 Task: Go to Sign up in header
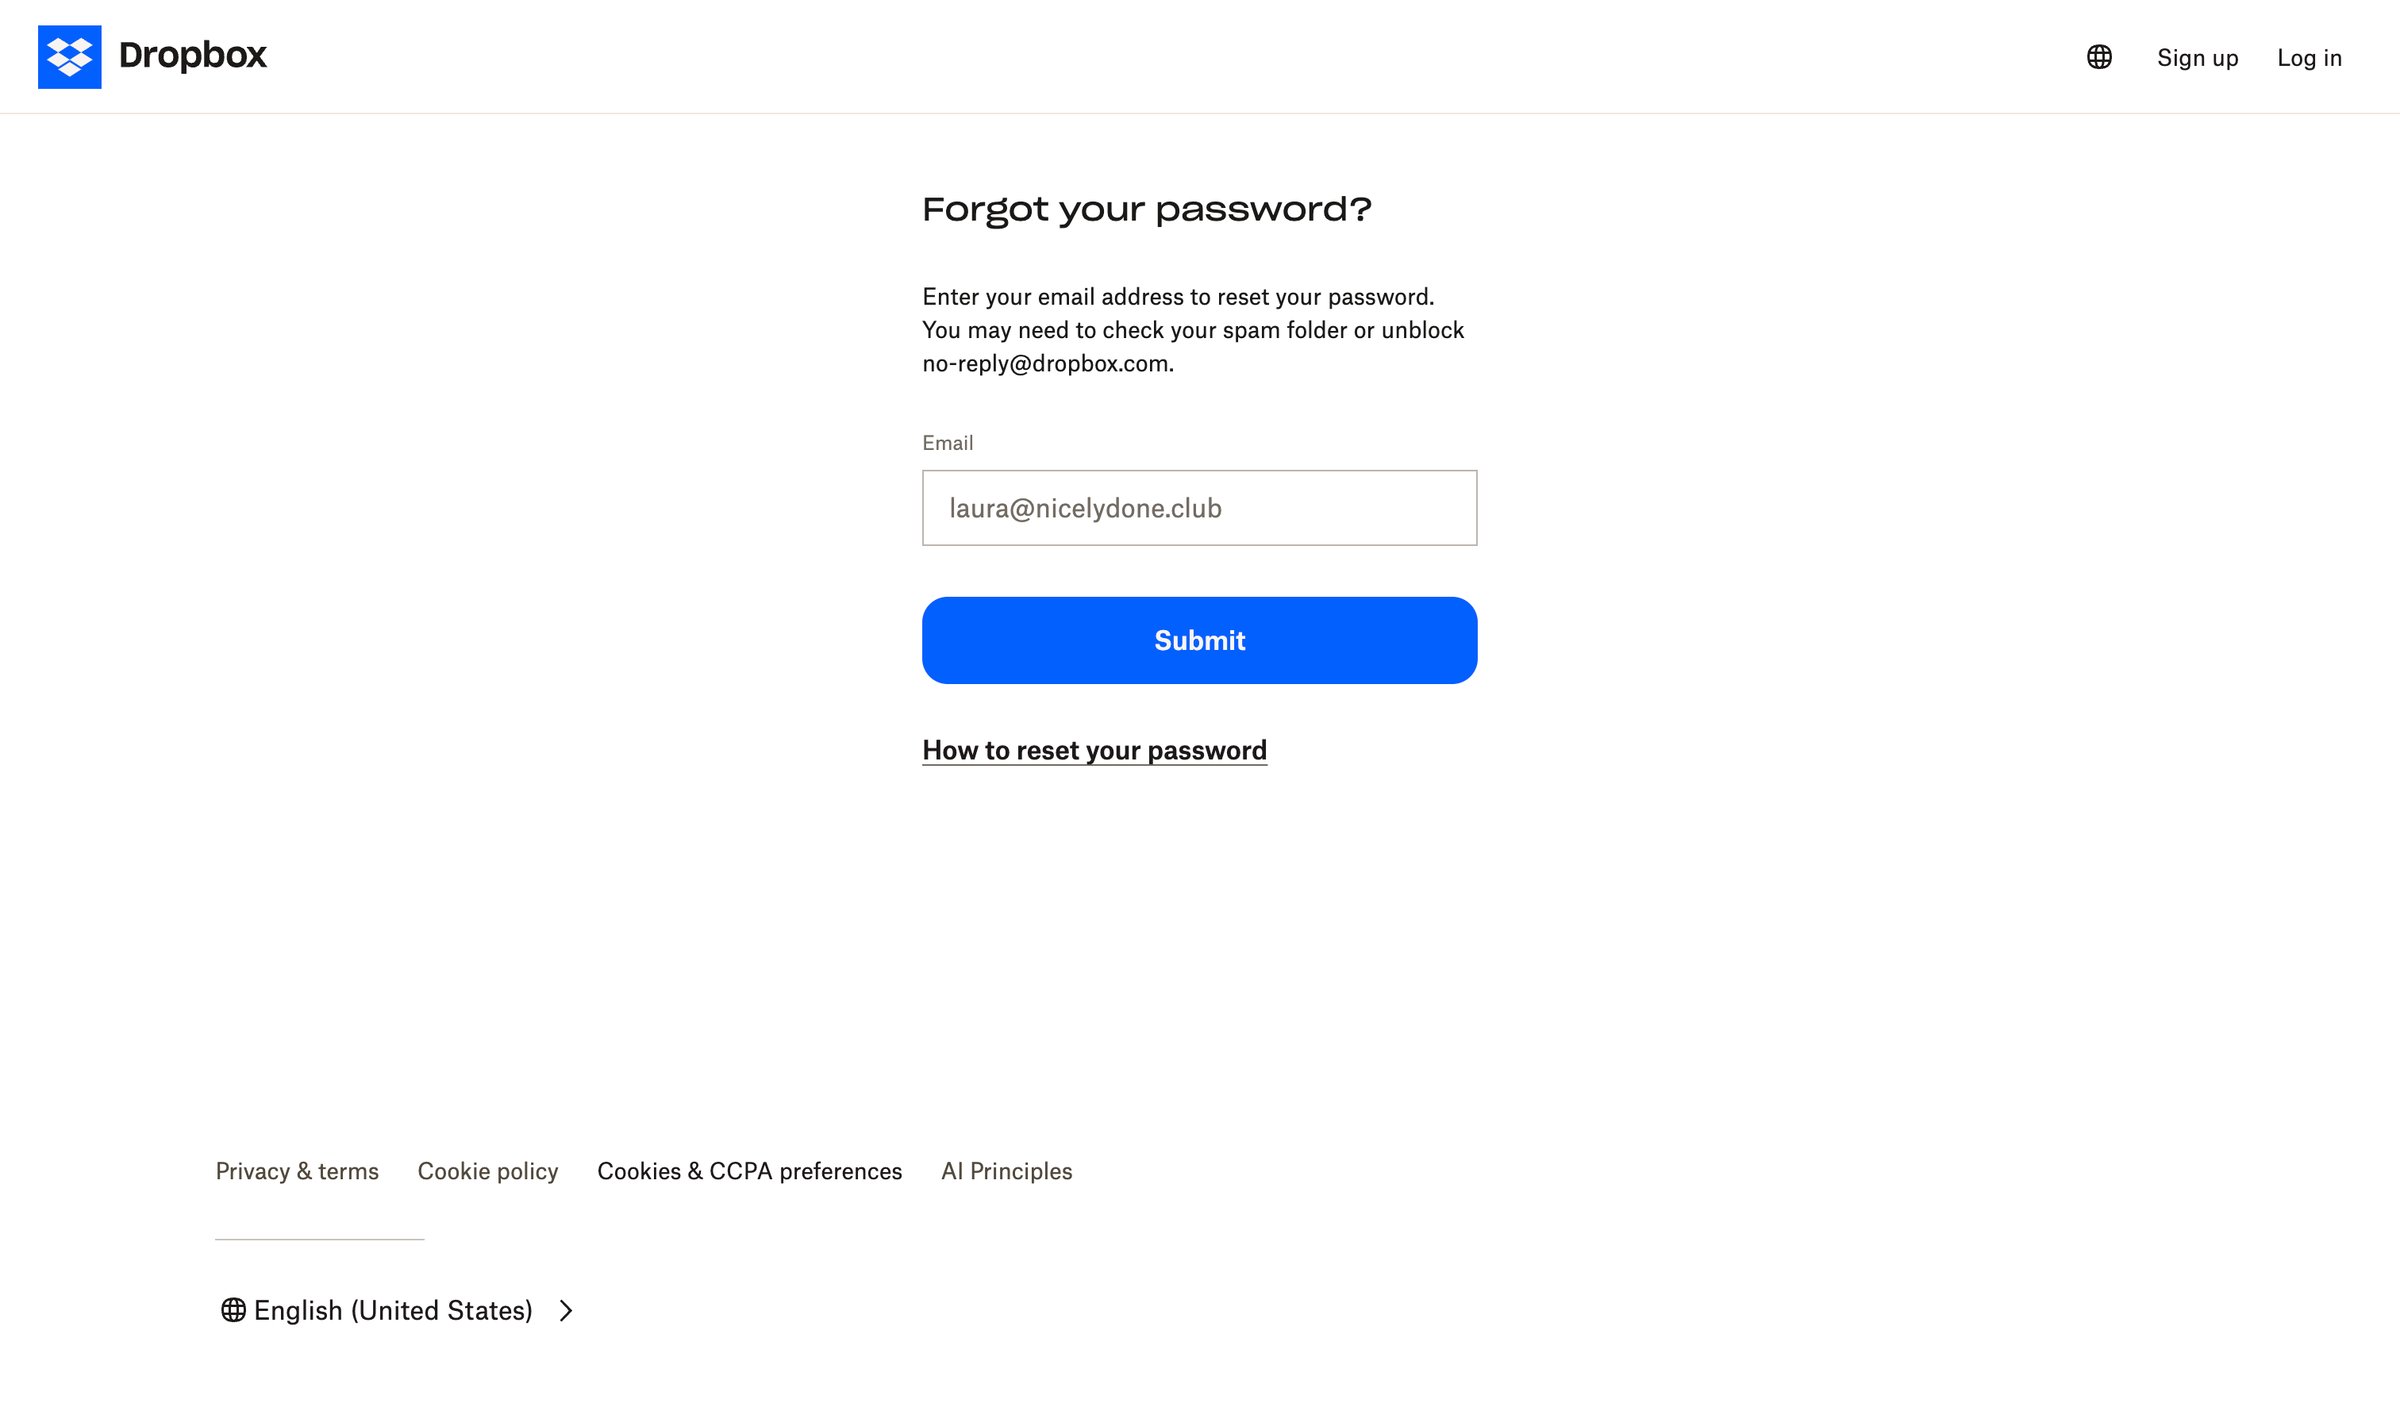[2197, 58]
